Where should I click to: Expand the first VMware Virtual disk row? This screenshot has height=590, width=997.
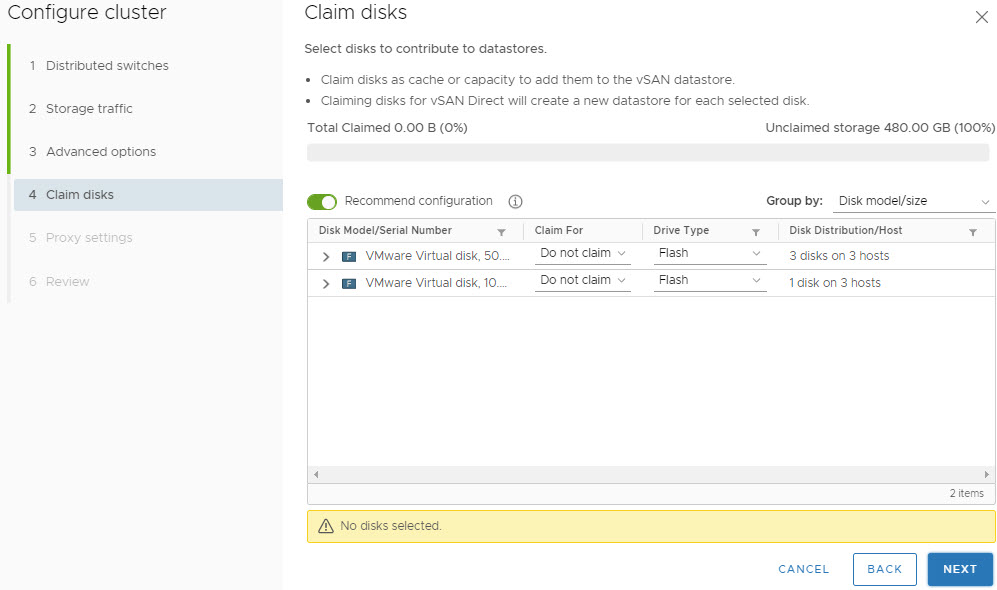(x=326, y=256)
